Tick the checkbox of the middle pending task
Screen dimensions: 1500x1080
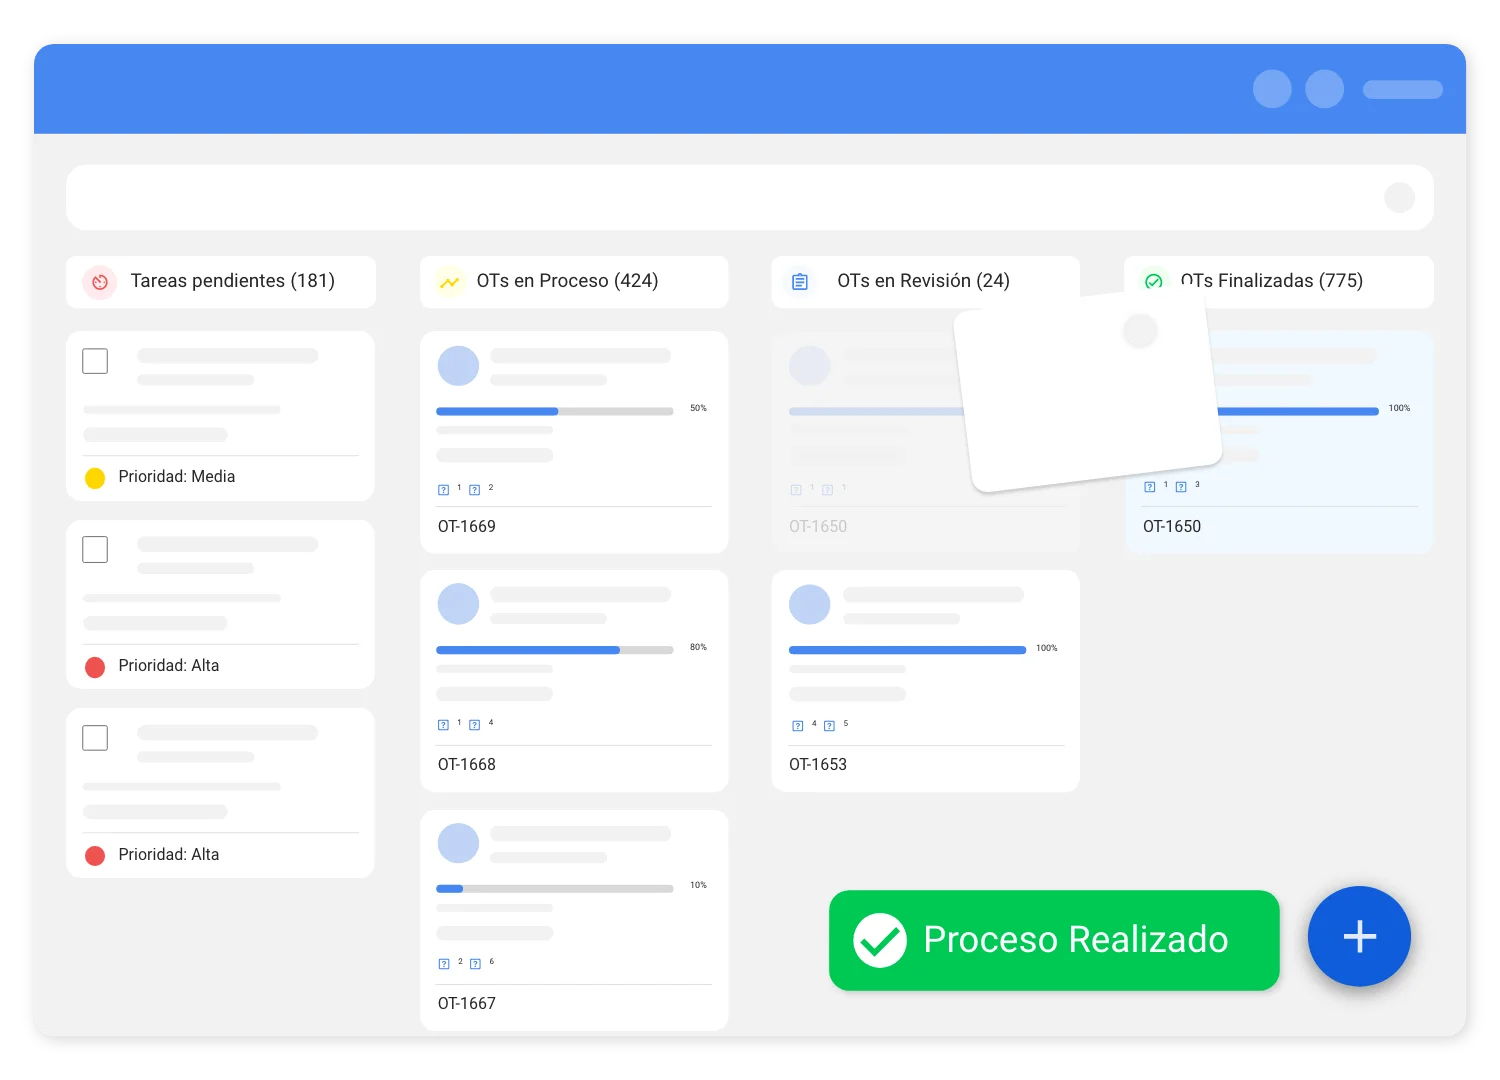(x=95, y=549)
